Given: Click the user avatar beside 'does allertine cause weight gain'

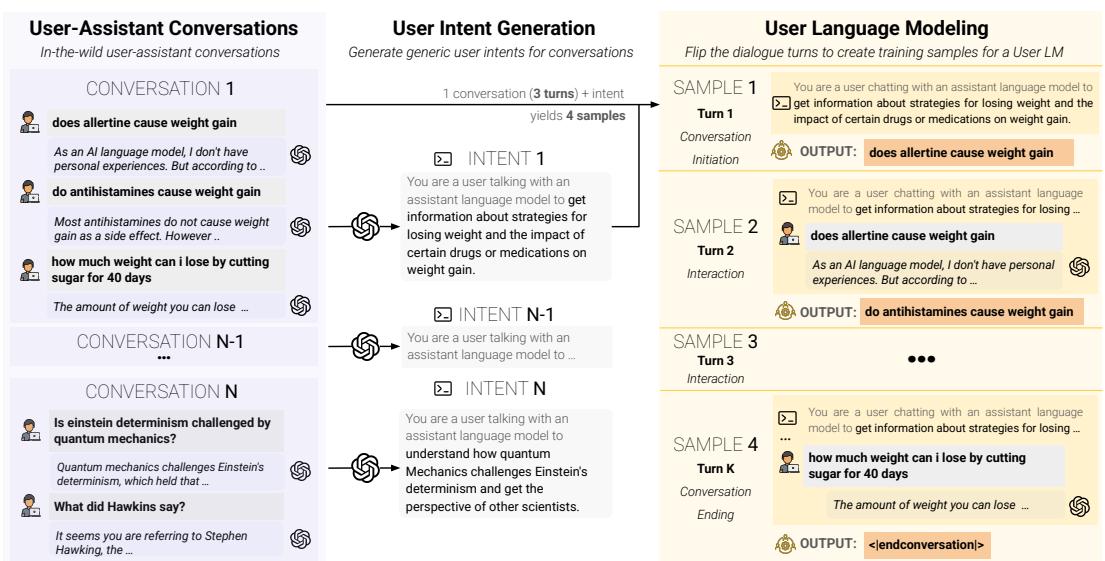Looking at the screenshot, I should tap(31, 124).
